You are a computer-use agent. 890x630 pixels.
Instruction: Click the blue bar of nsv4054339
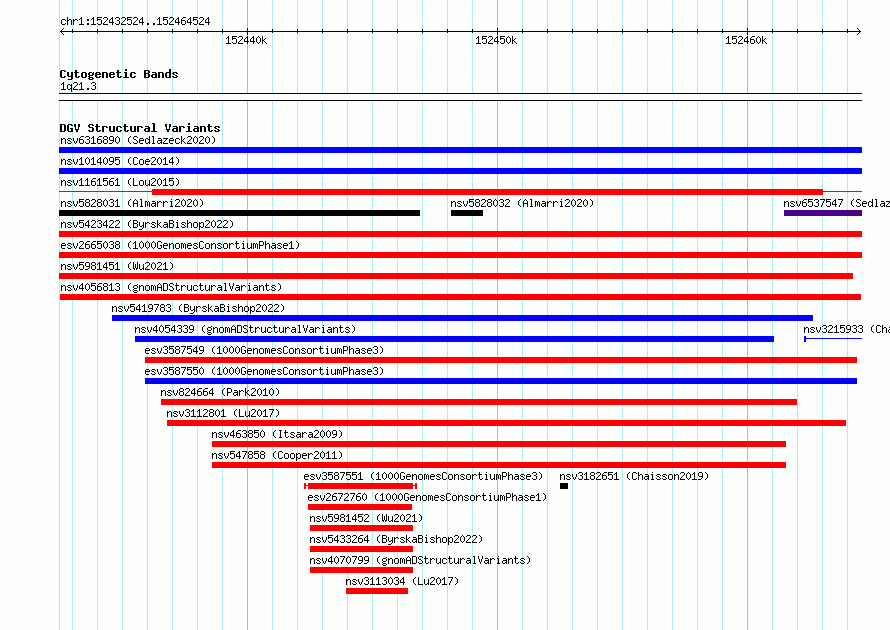454,339
